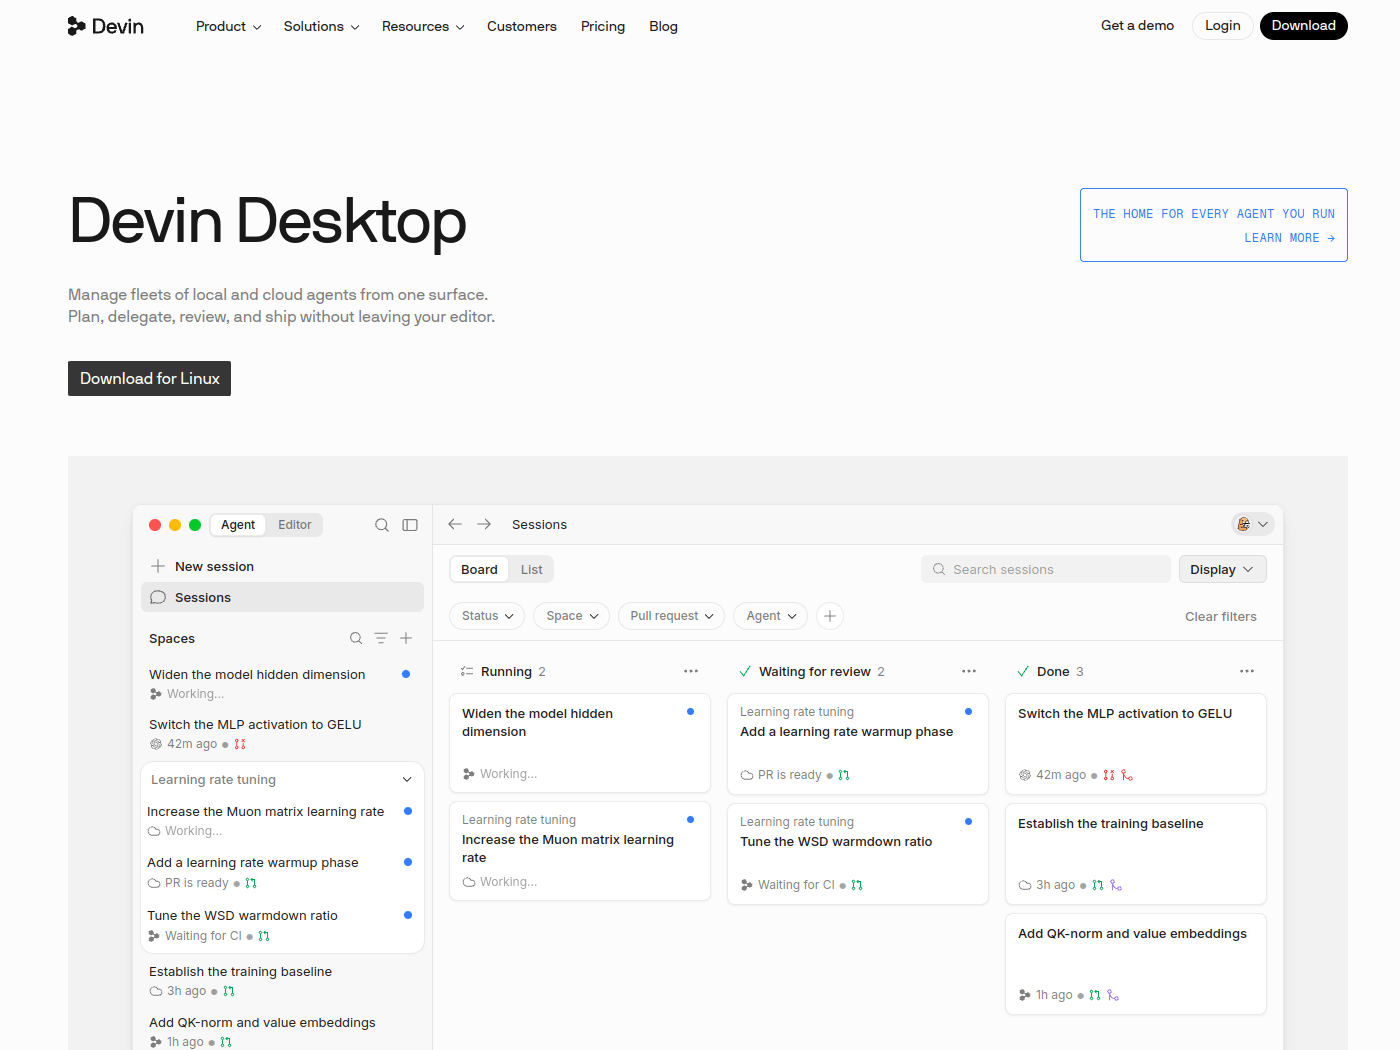
Task: Switch to Agent mode in the toggle
Action: click(x=238, y=525)
